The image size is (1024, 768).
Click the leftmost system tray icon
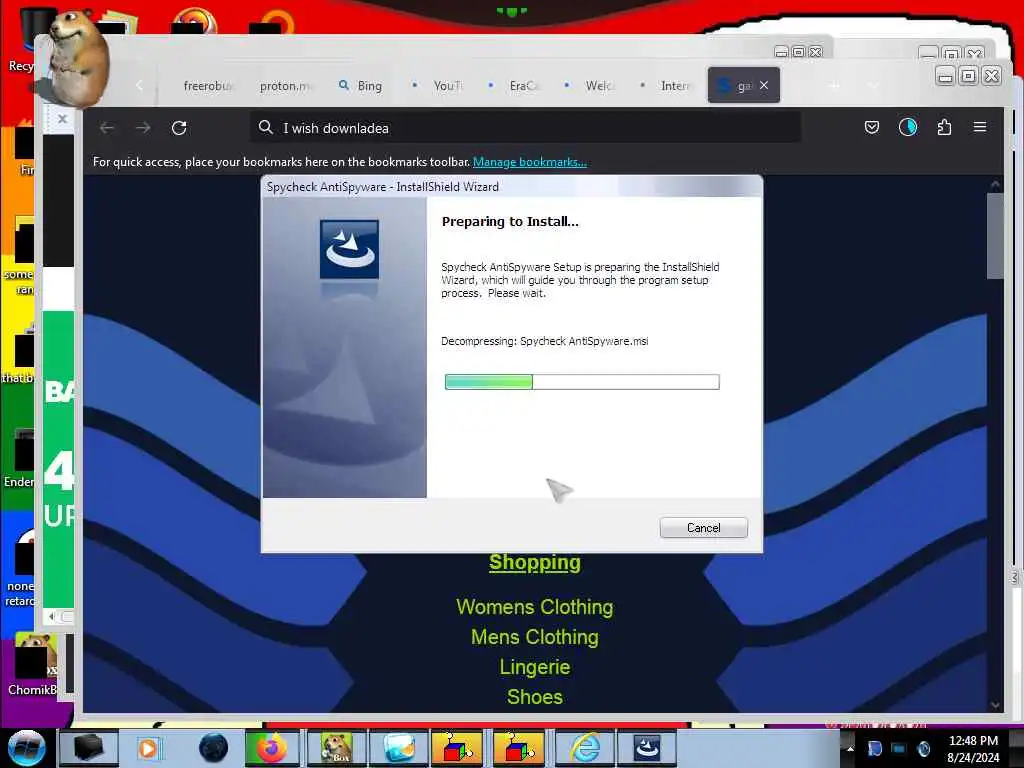(874, 748)
